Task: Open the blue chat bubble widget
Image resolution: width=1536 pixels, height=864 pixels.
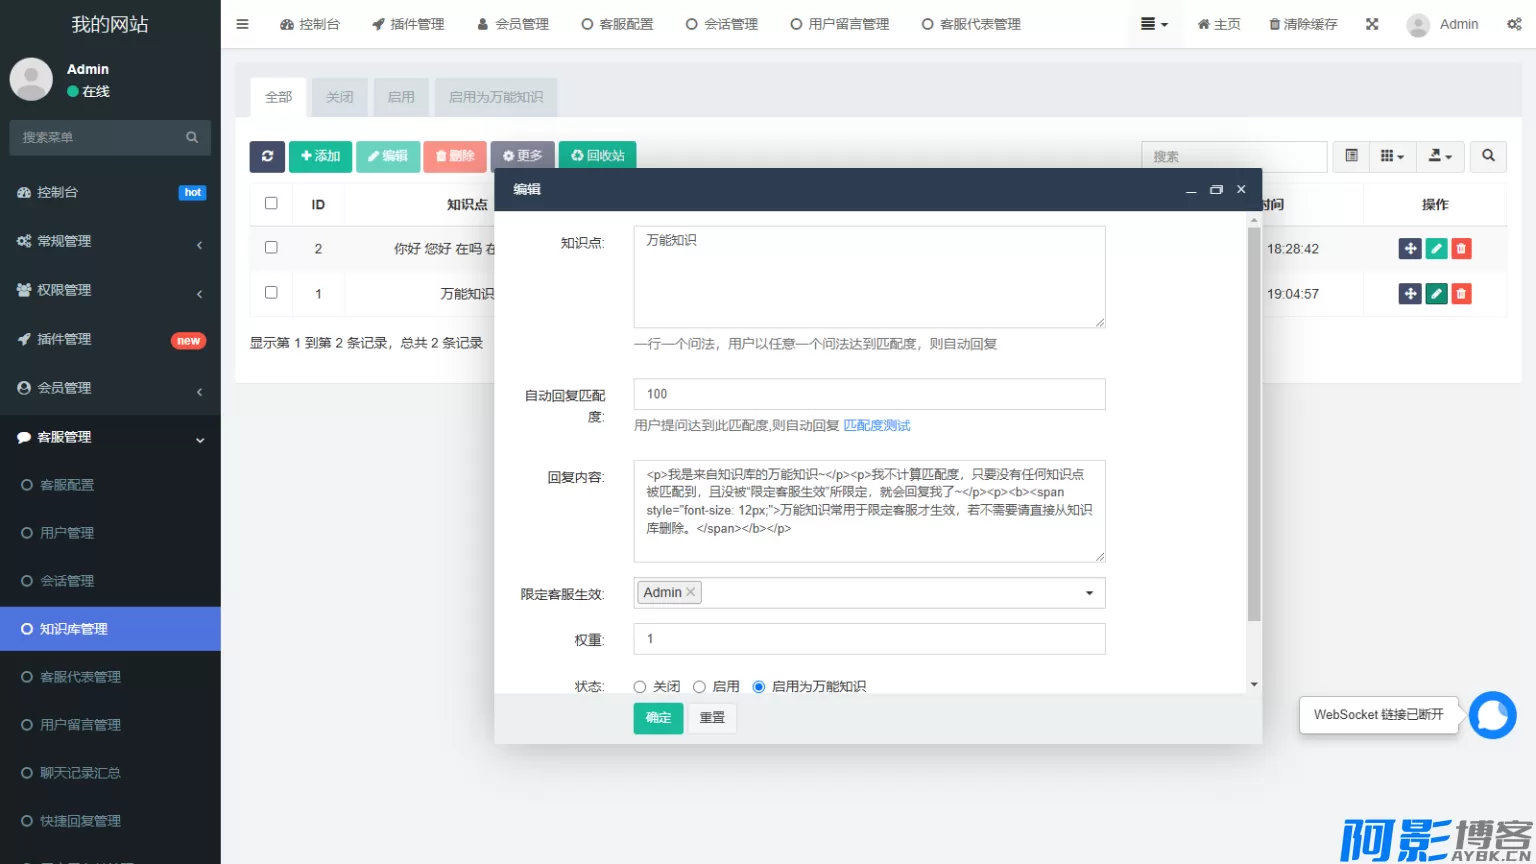Action: coord(1492,715)
